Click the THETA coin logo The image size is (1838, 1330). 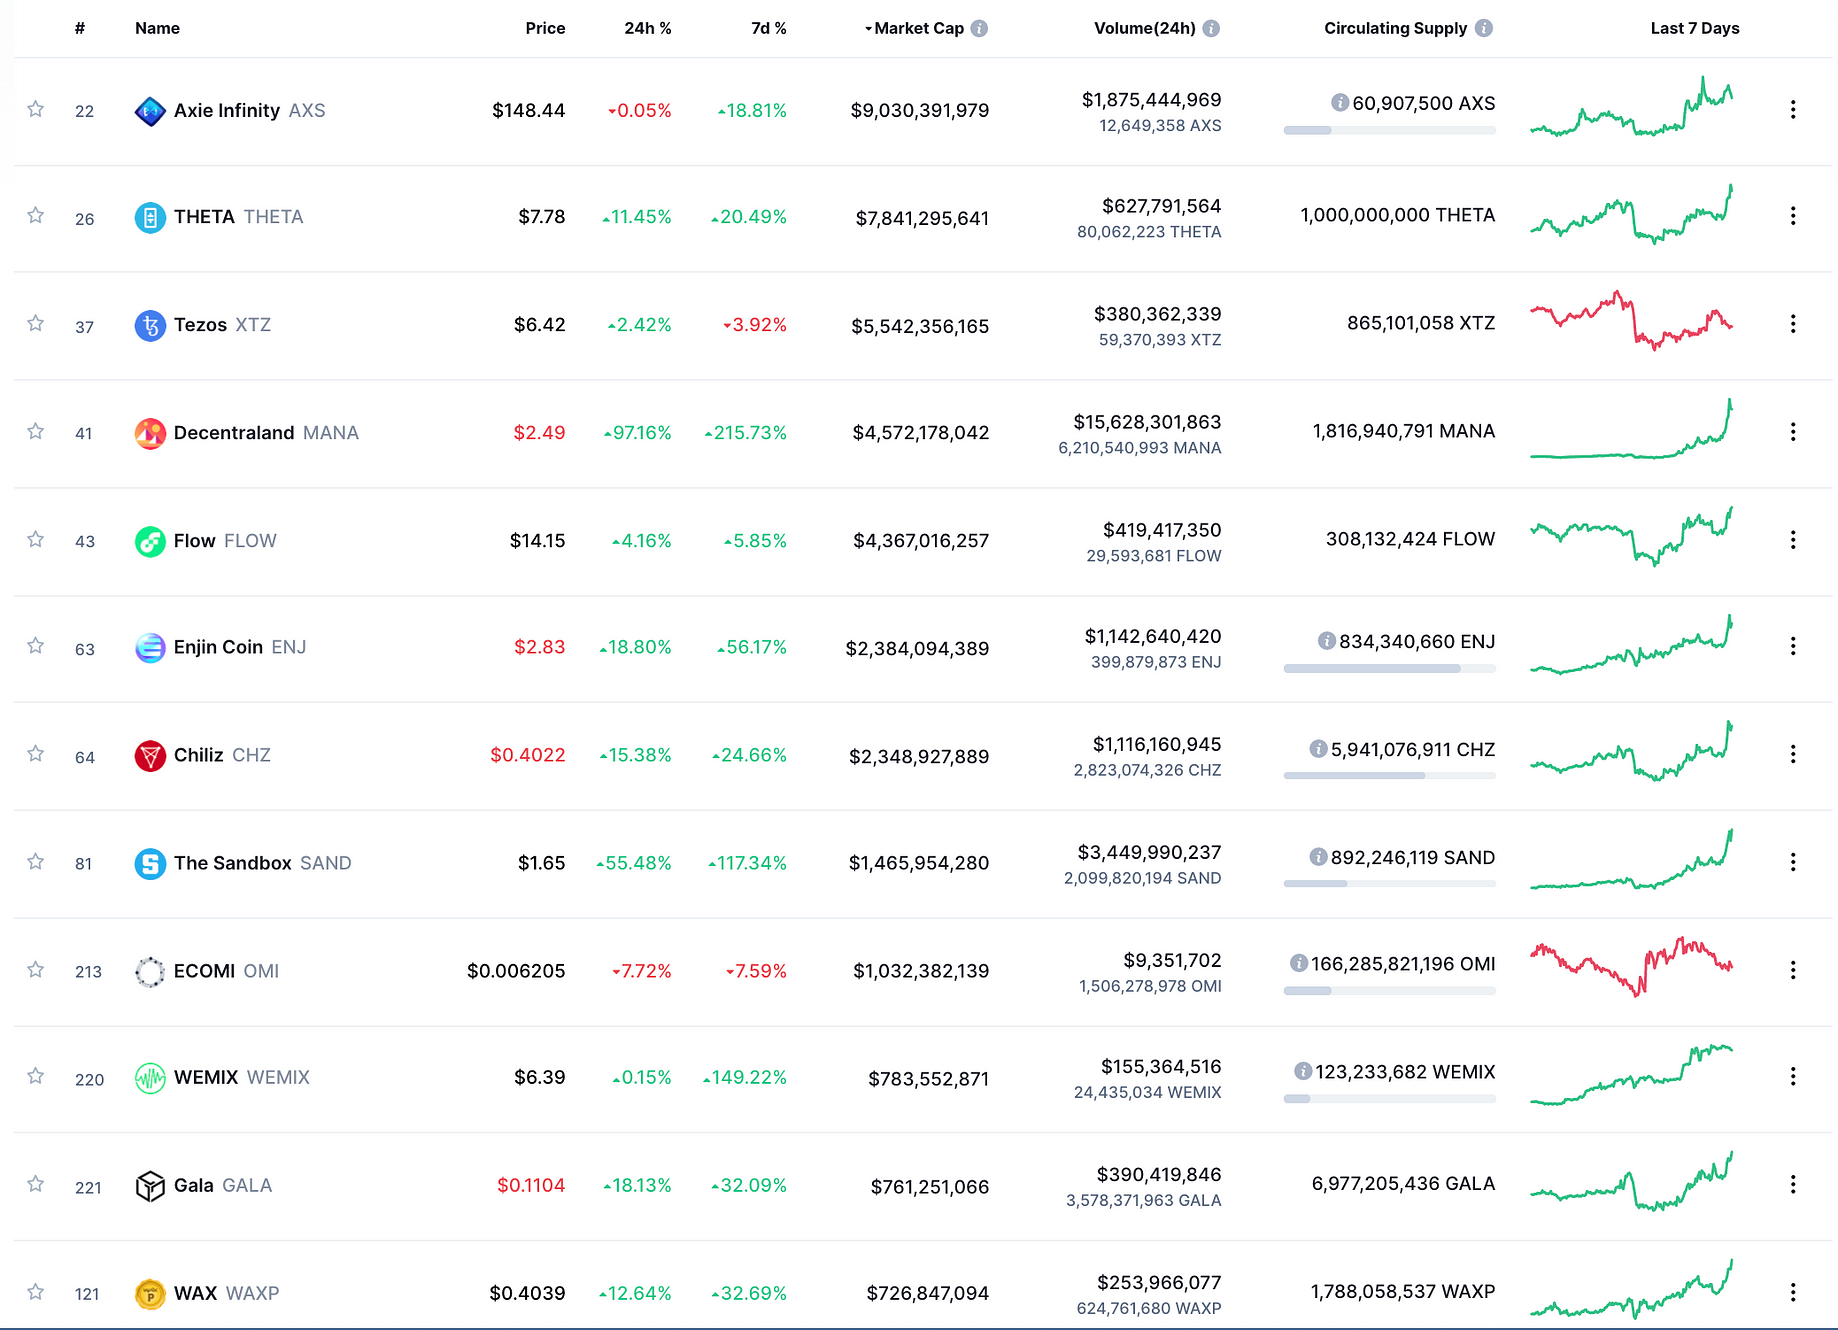(150, 217)
